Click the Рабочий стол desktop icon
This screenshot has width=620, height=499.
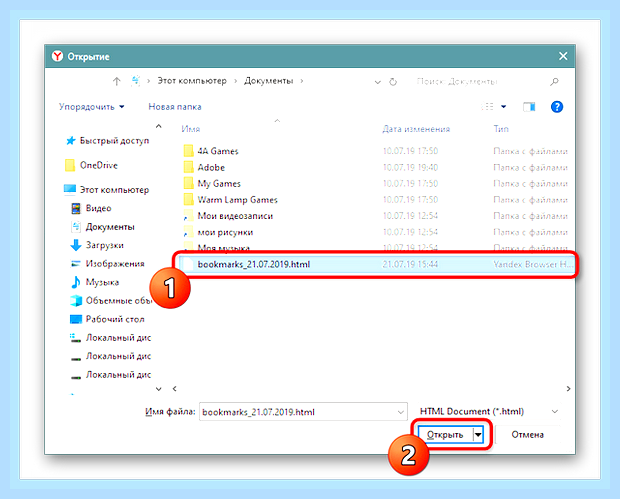tap(76, 319)
